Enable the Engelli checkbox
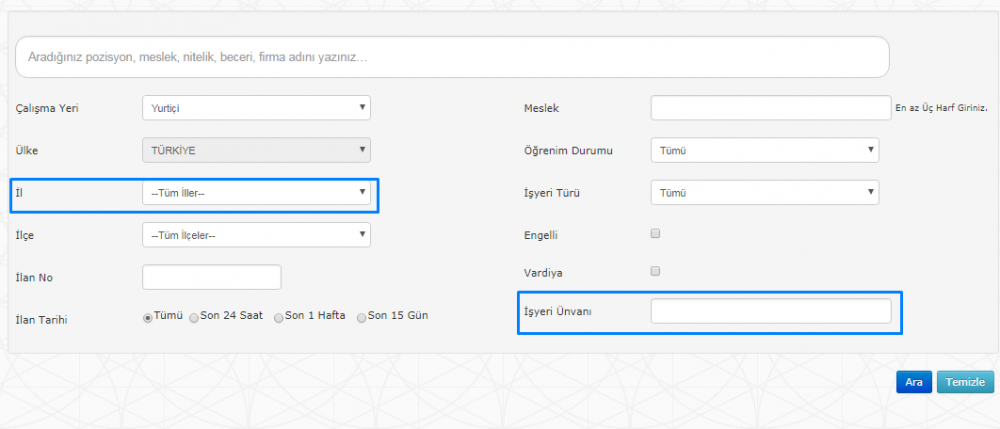Screen dimensions: 1000x429 click(655, 233)
